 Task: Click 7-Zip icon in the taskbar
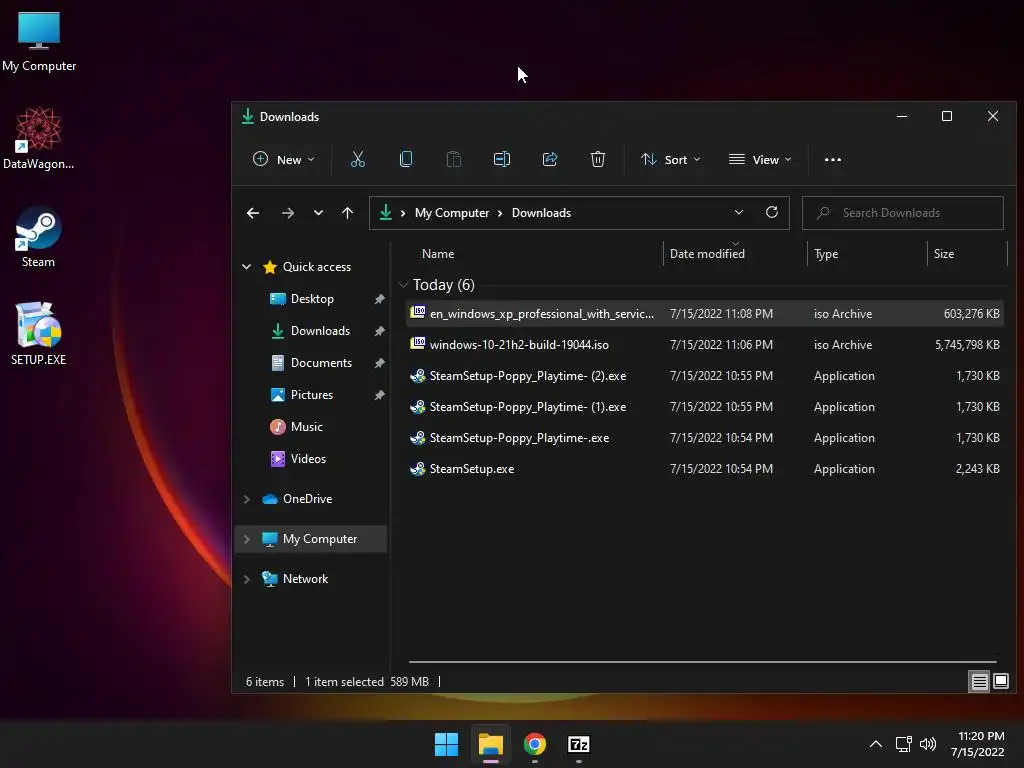pos(579,744)
